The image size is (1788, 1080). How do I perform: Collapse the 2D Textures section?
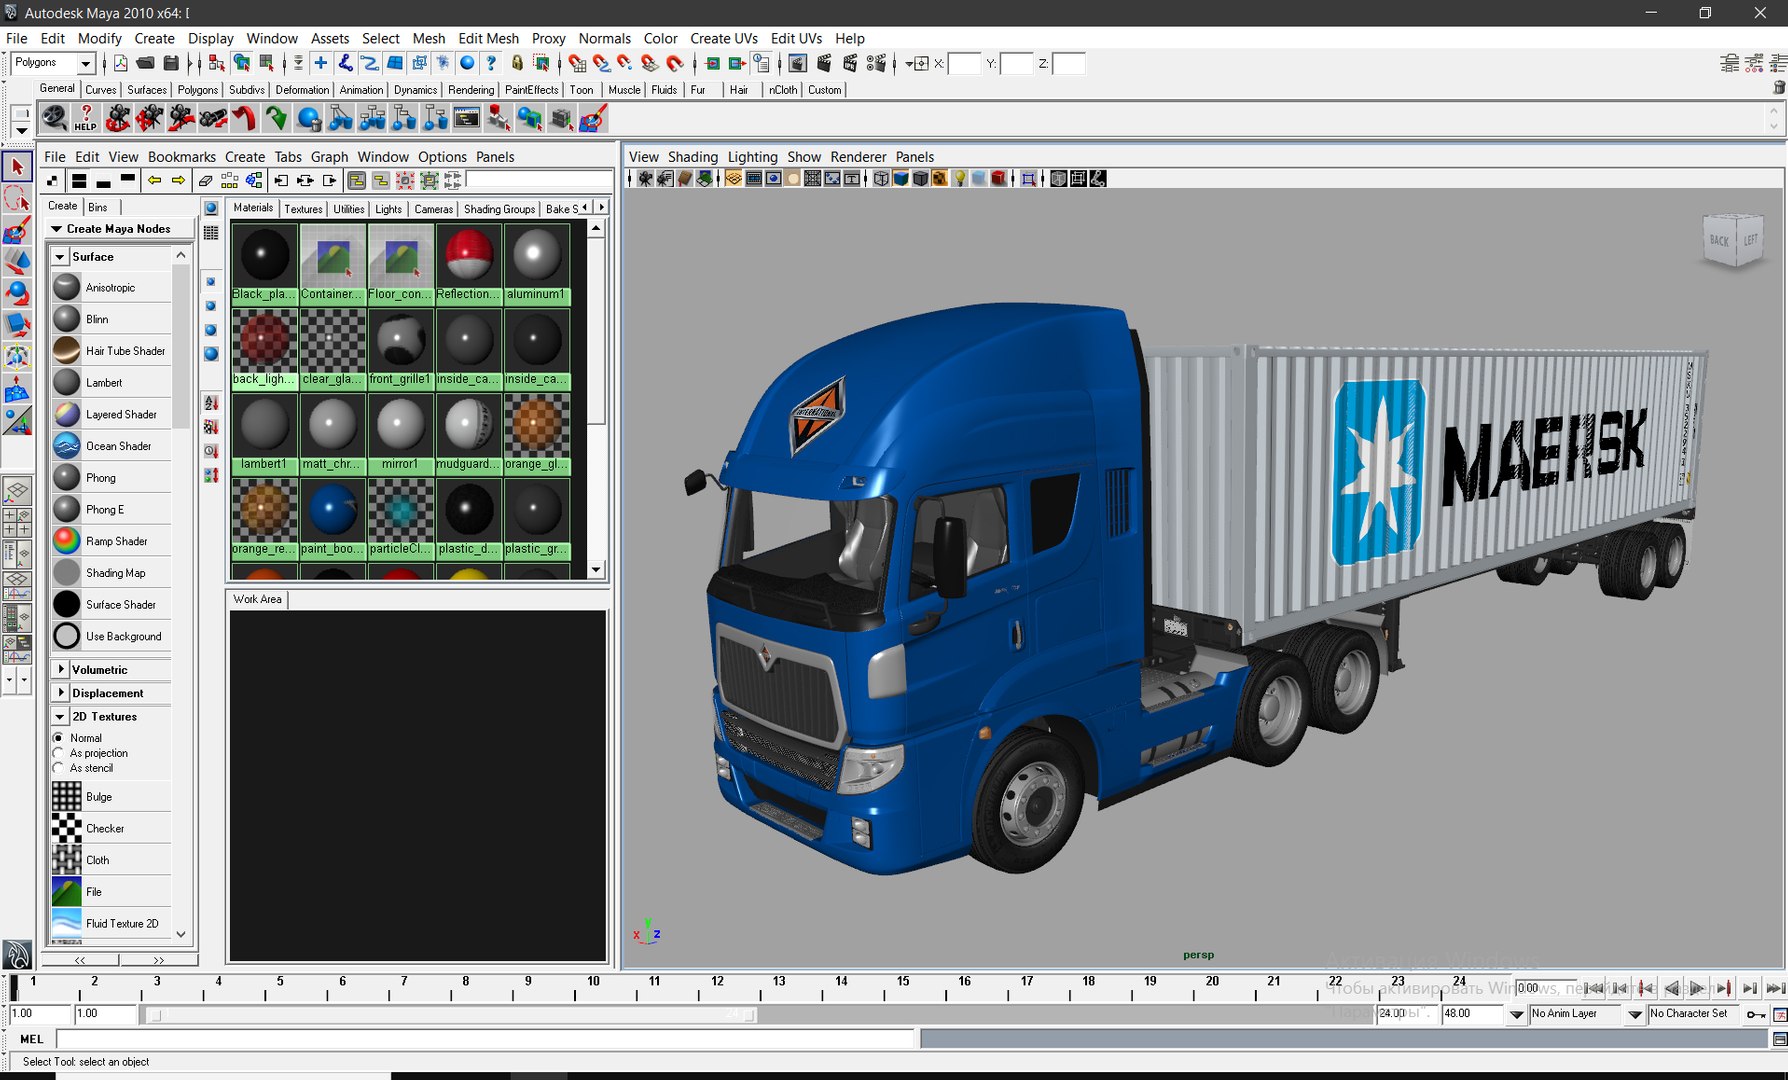click(60, 717)
